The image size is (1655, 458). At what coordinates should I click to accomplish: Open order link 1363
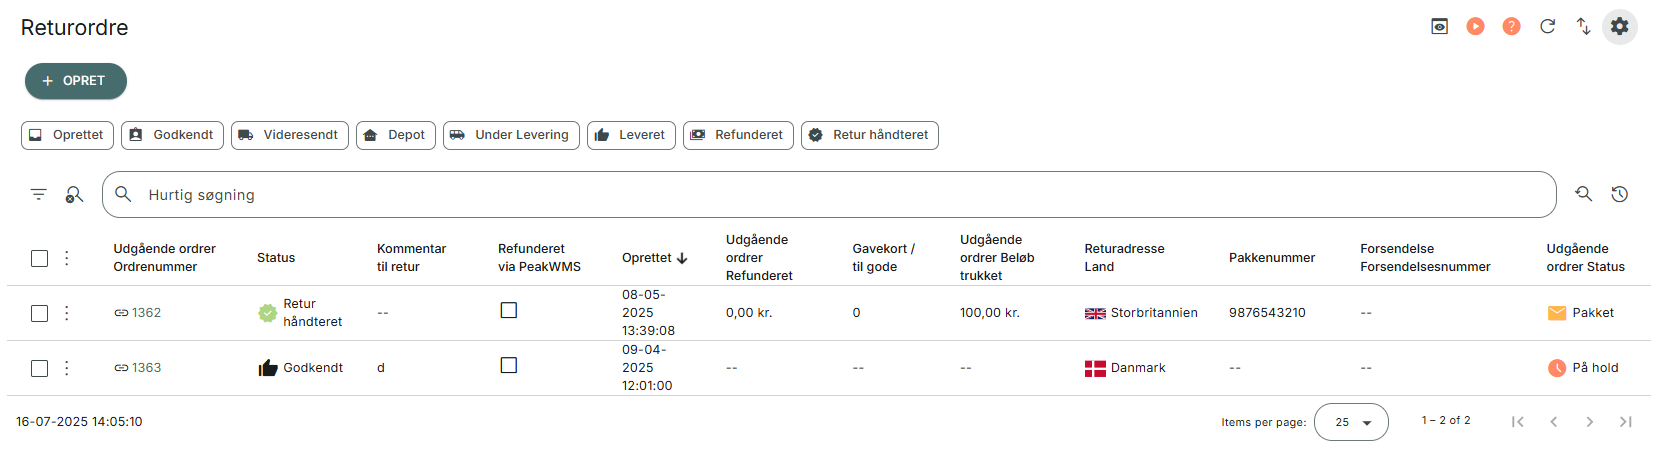pyautogui.click(x=138, y=368)
